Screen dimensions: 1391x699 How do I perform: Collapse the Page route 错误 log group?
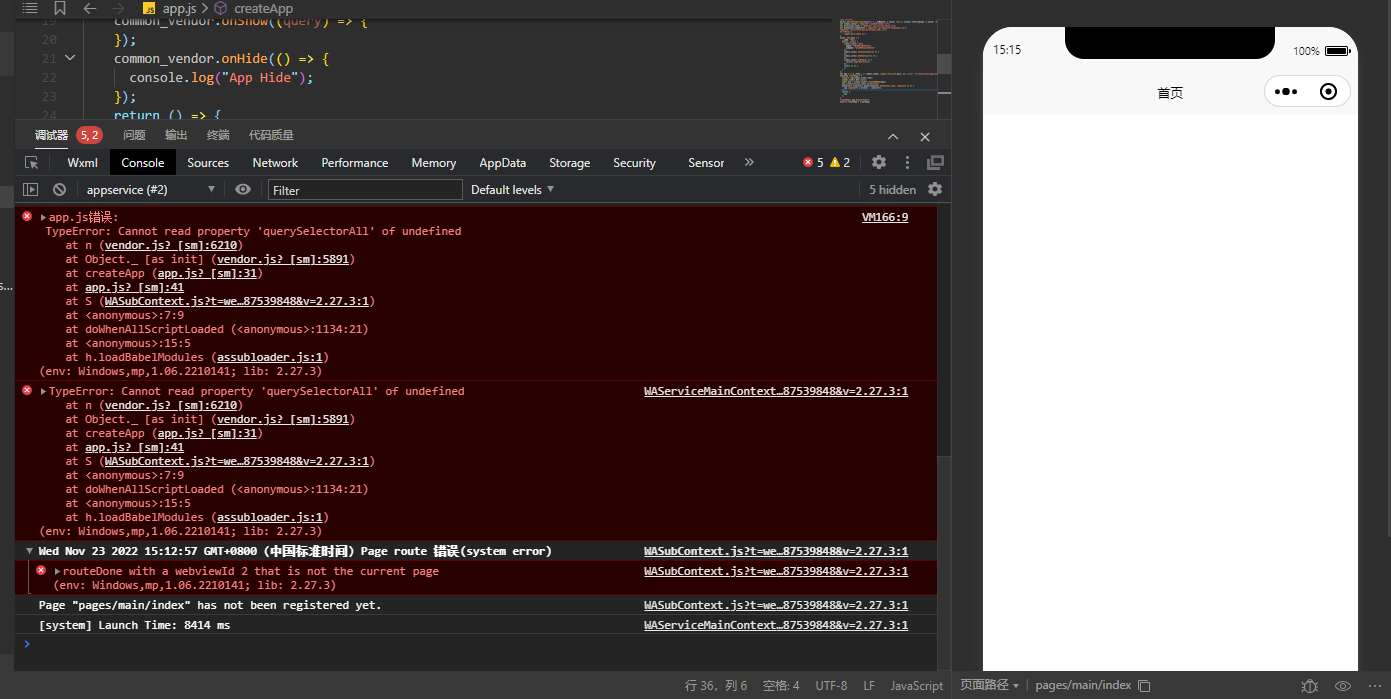tap(29, 551)
